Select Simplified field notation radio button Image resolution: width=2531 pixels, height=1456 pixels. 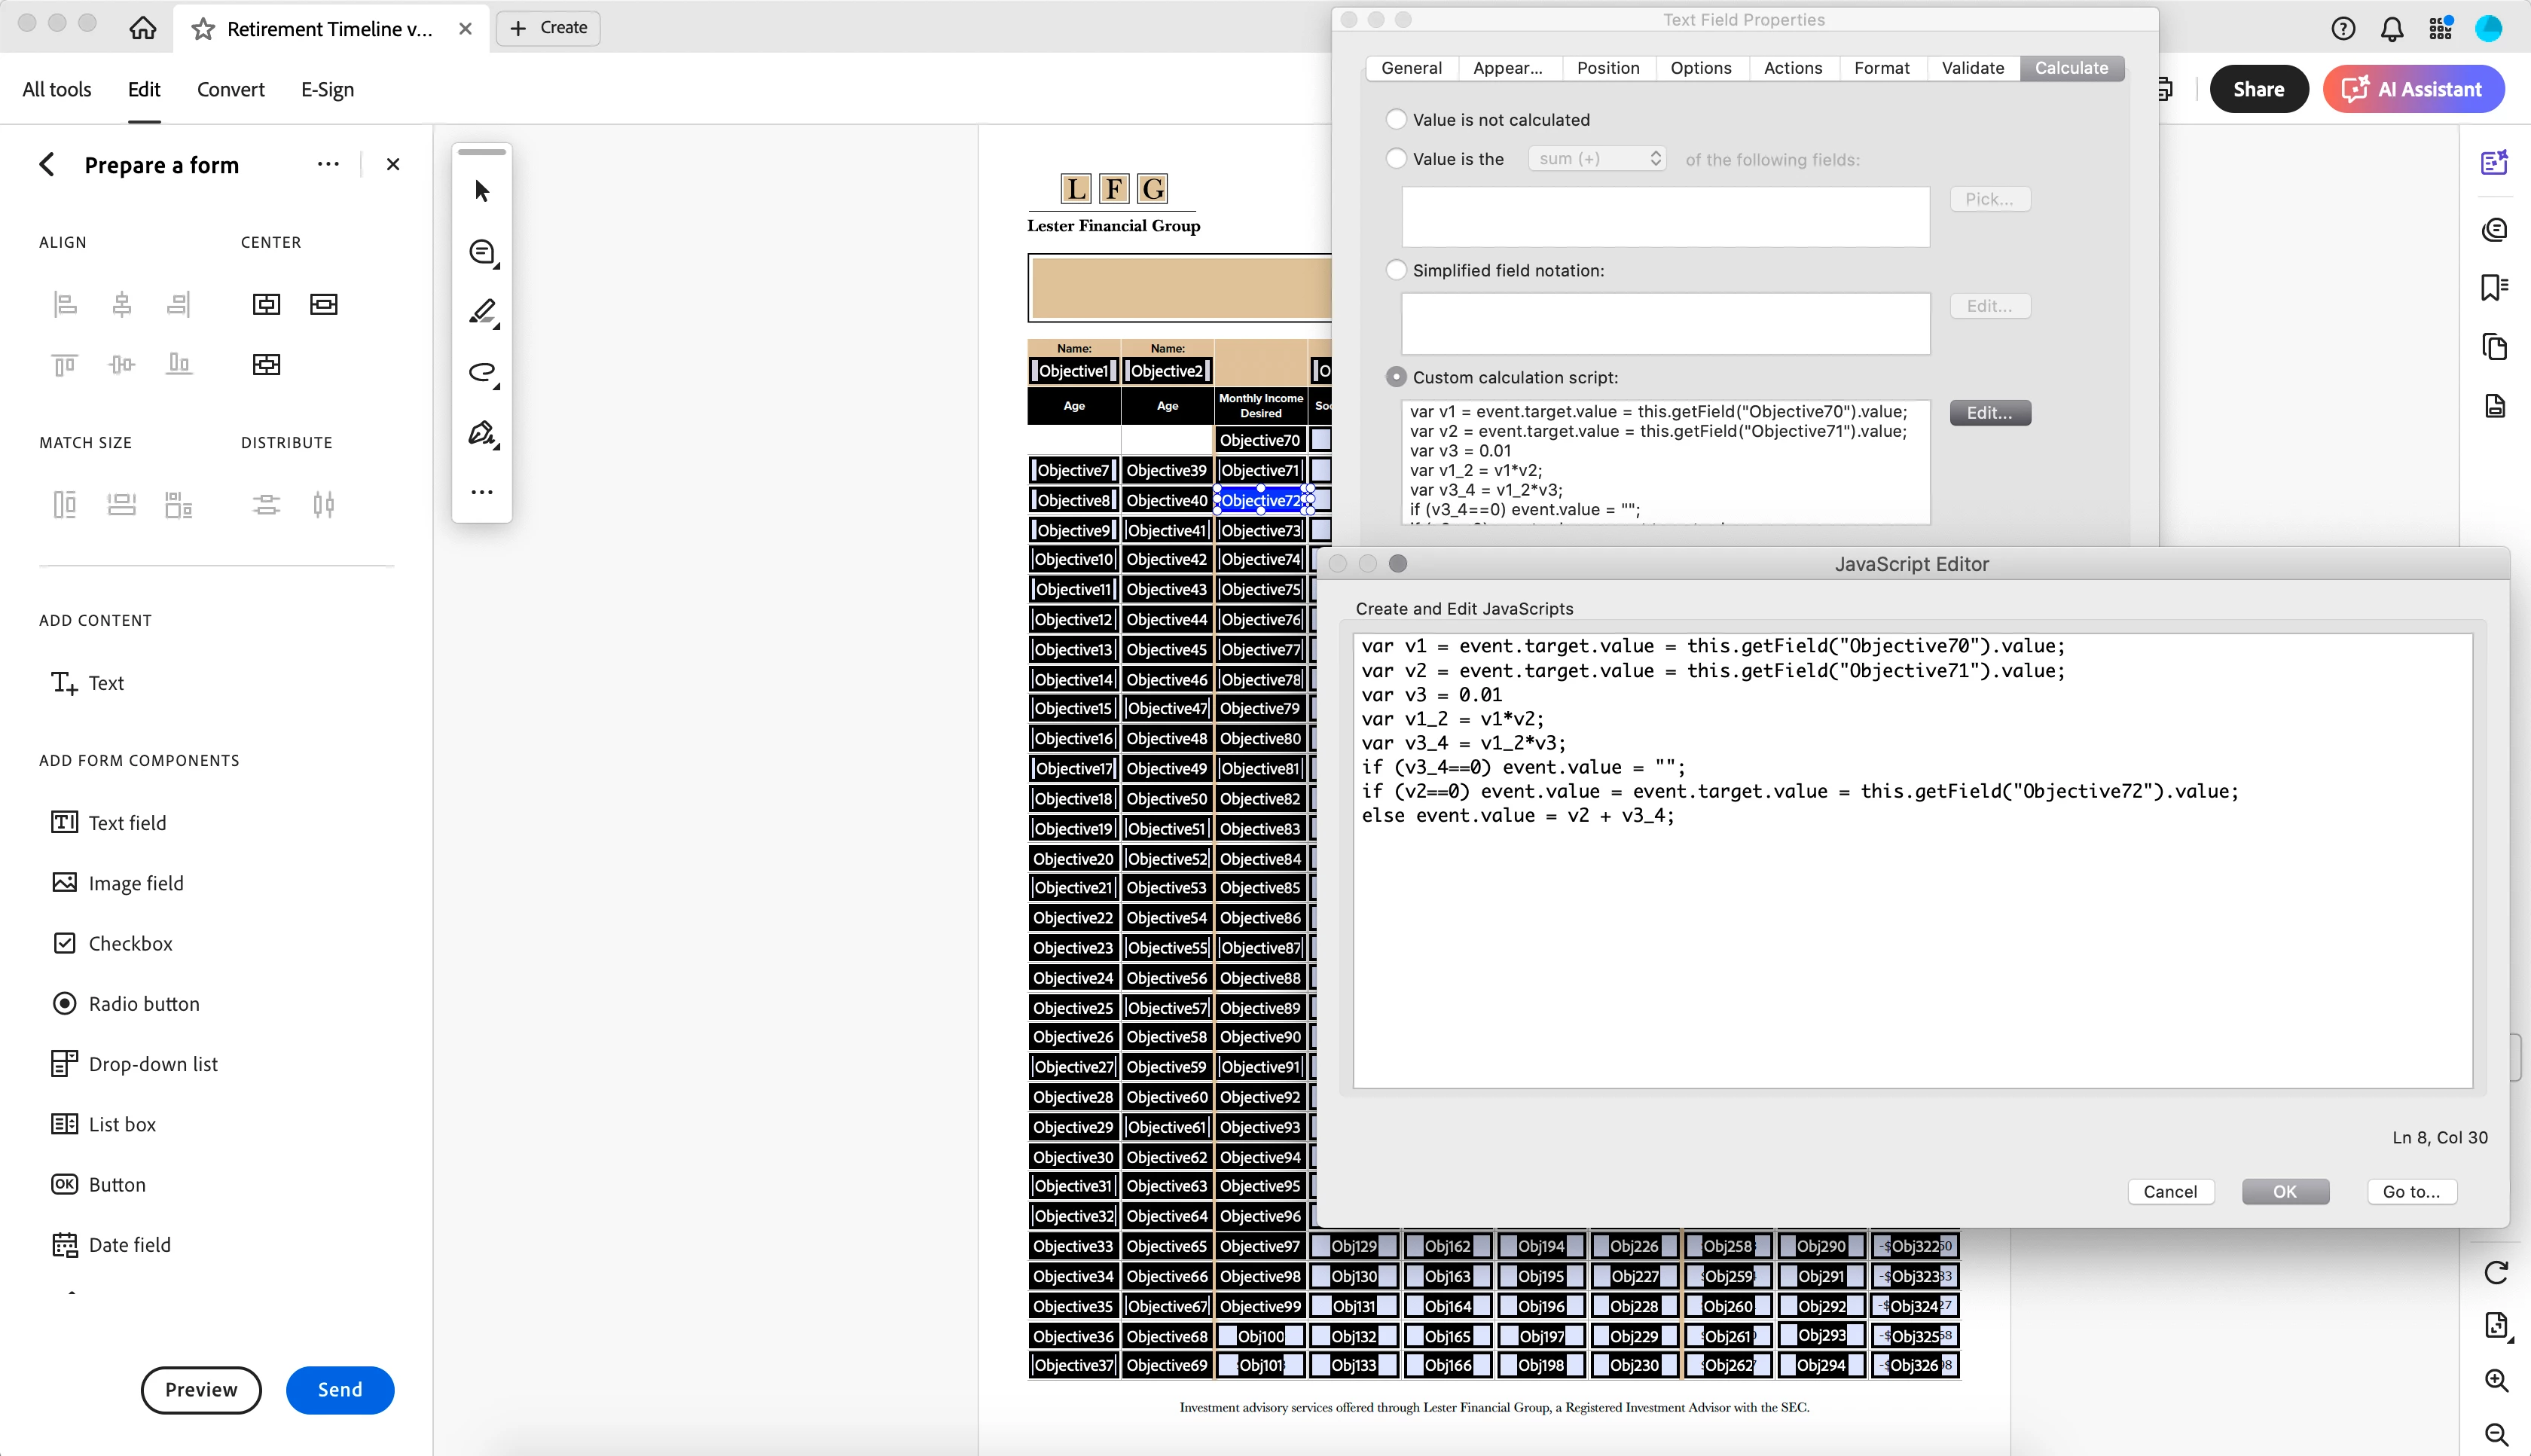[1396, 270]
